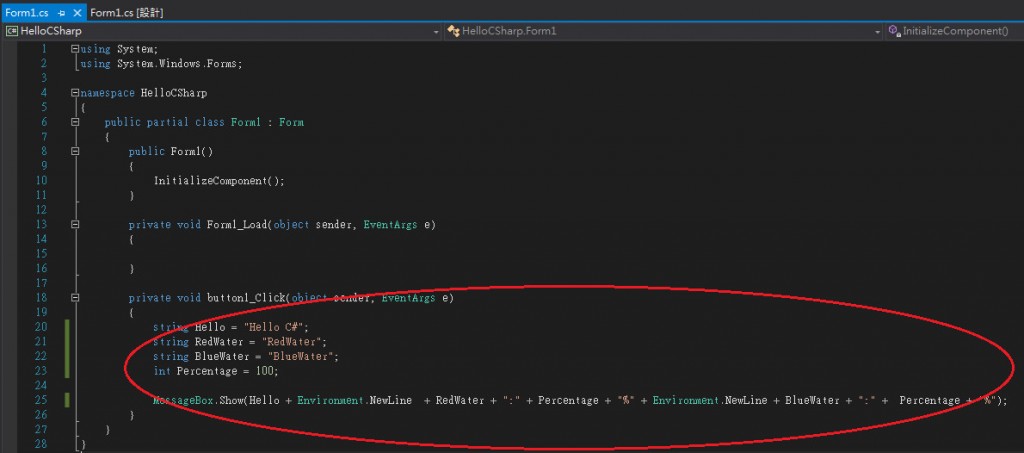Click the 'Form' base class name on line 6
The height and width of the screenshot is (453, 1024).
[291, 122]
